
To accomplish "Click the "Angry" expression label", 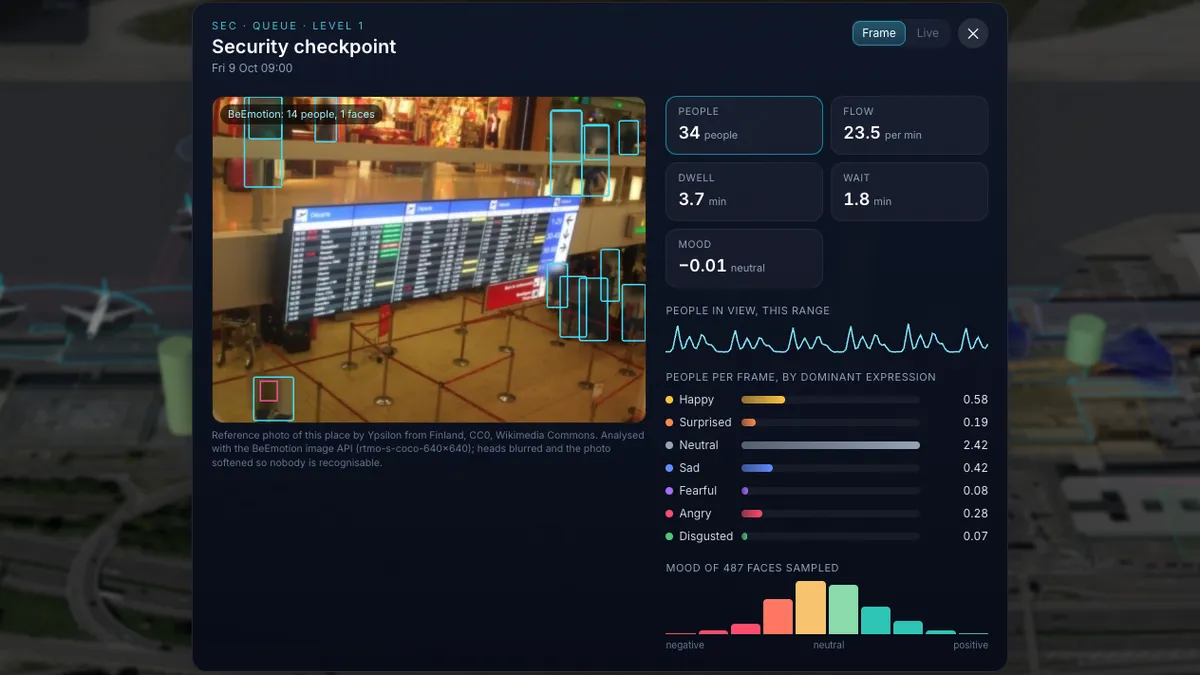I will coord(695,514).
